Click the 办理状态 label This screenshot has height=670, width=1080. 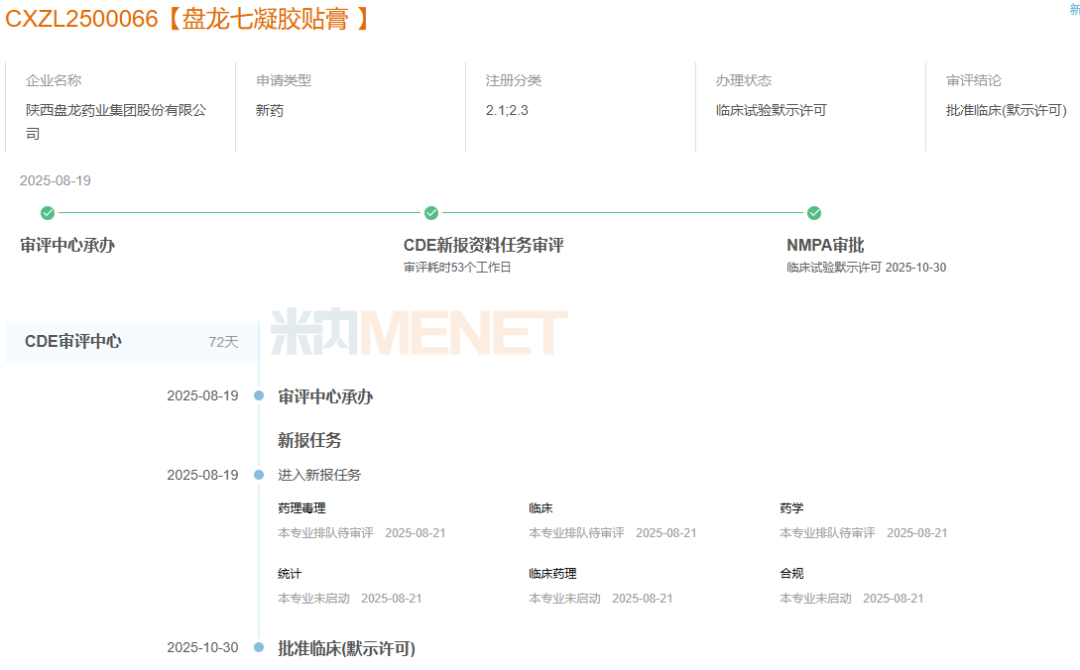(x=743, y=81)
